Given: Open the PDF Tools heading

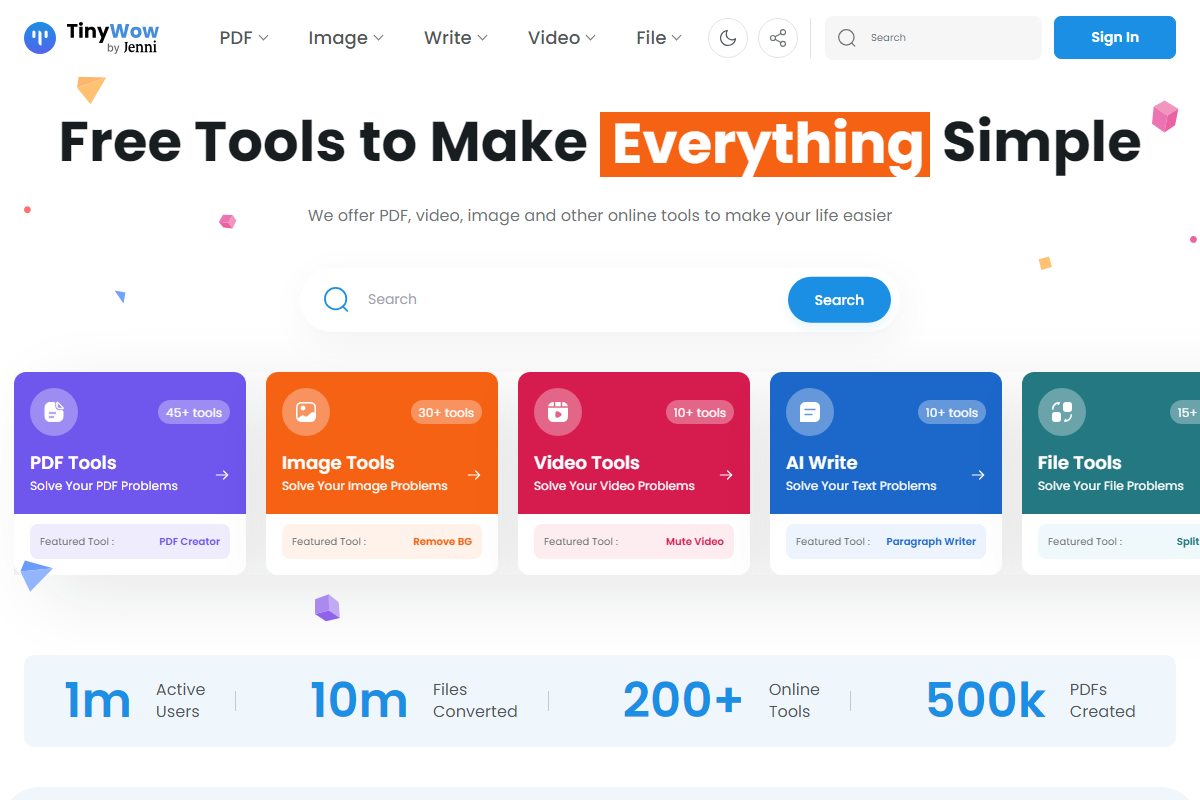Looking at the screenshot, I should point(73,463).
